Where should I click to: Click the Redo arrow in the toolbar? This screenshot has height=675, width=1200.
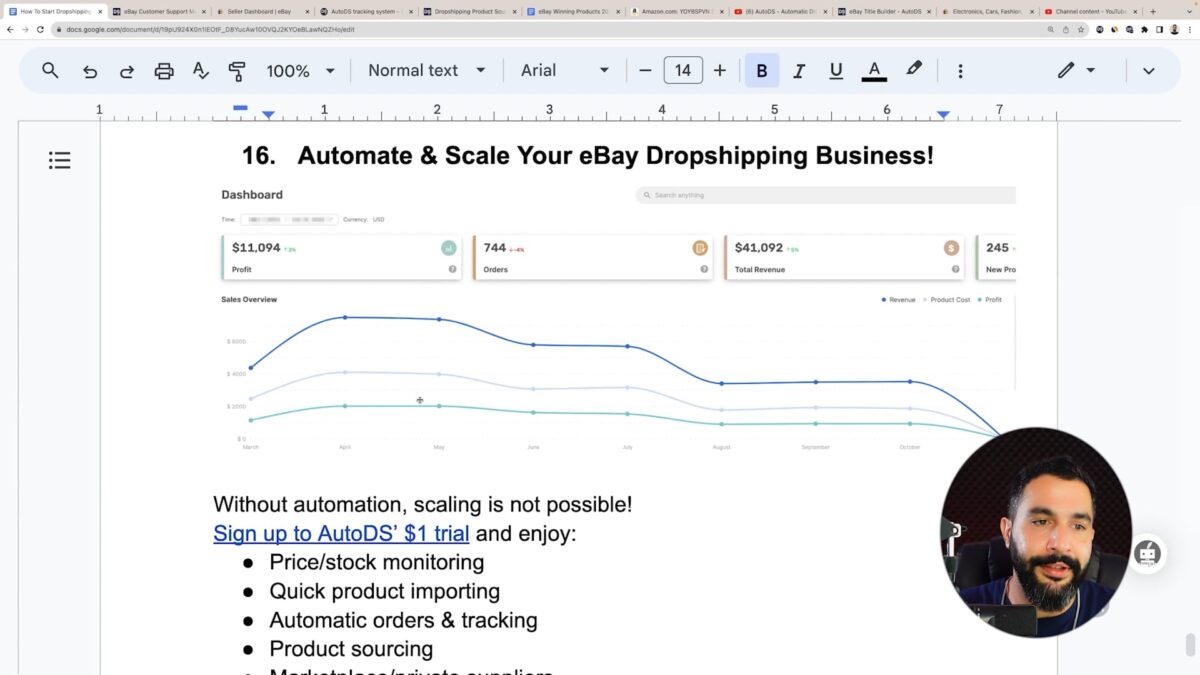point(127,71)
